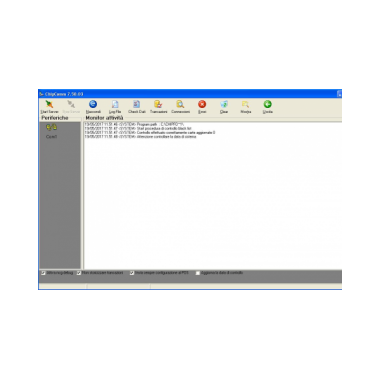The image size is (380, 380).
Task: Toggle the Non stoccare transazioni checkbox
Action: (x=79, y=273)
